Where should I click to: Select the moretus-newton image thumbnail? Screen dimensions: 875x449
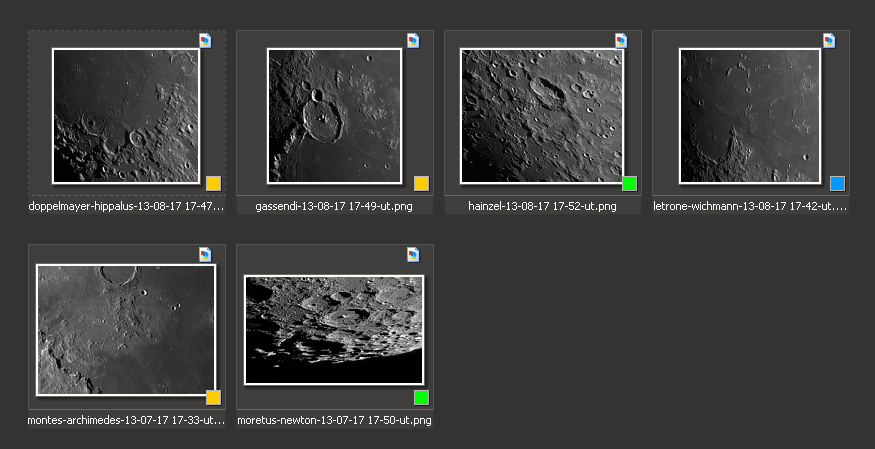coord(334,329)
